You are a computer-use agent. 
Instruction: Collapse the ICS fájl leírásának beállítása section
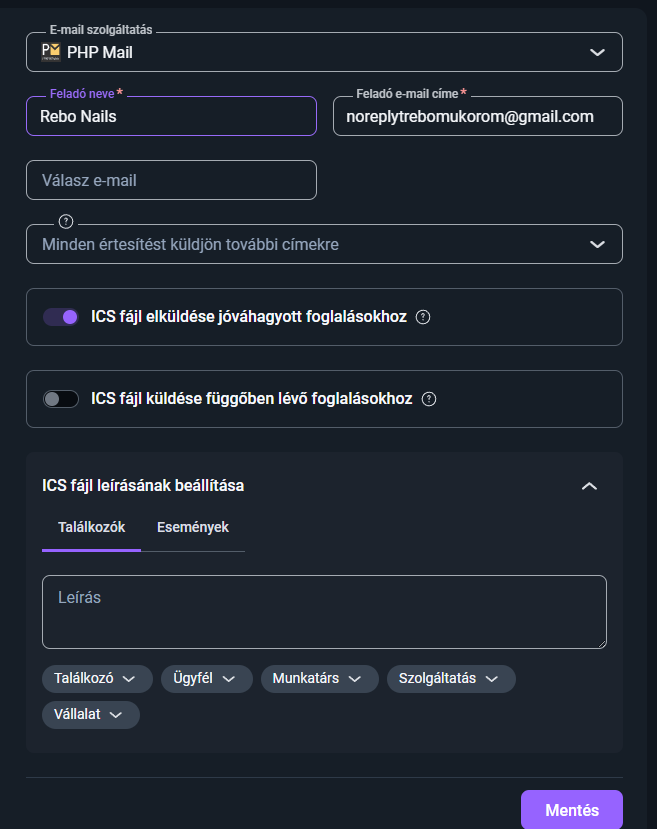pyautogui.click(x=589, y=486)
